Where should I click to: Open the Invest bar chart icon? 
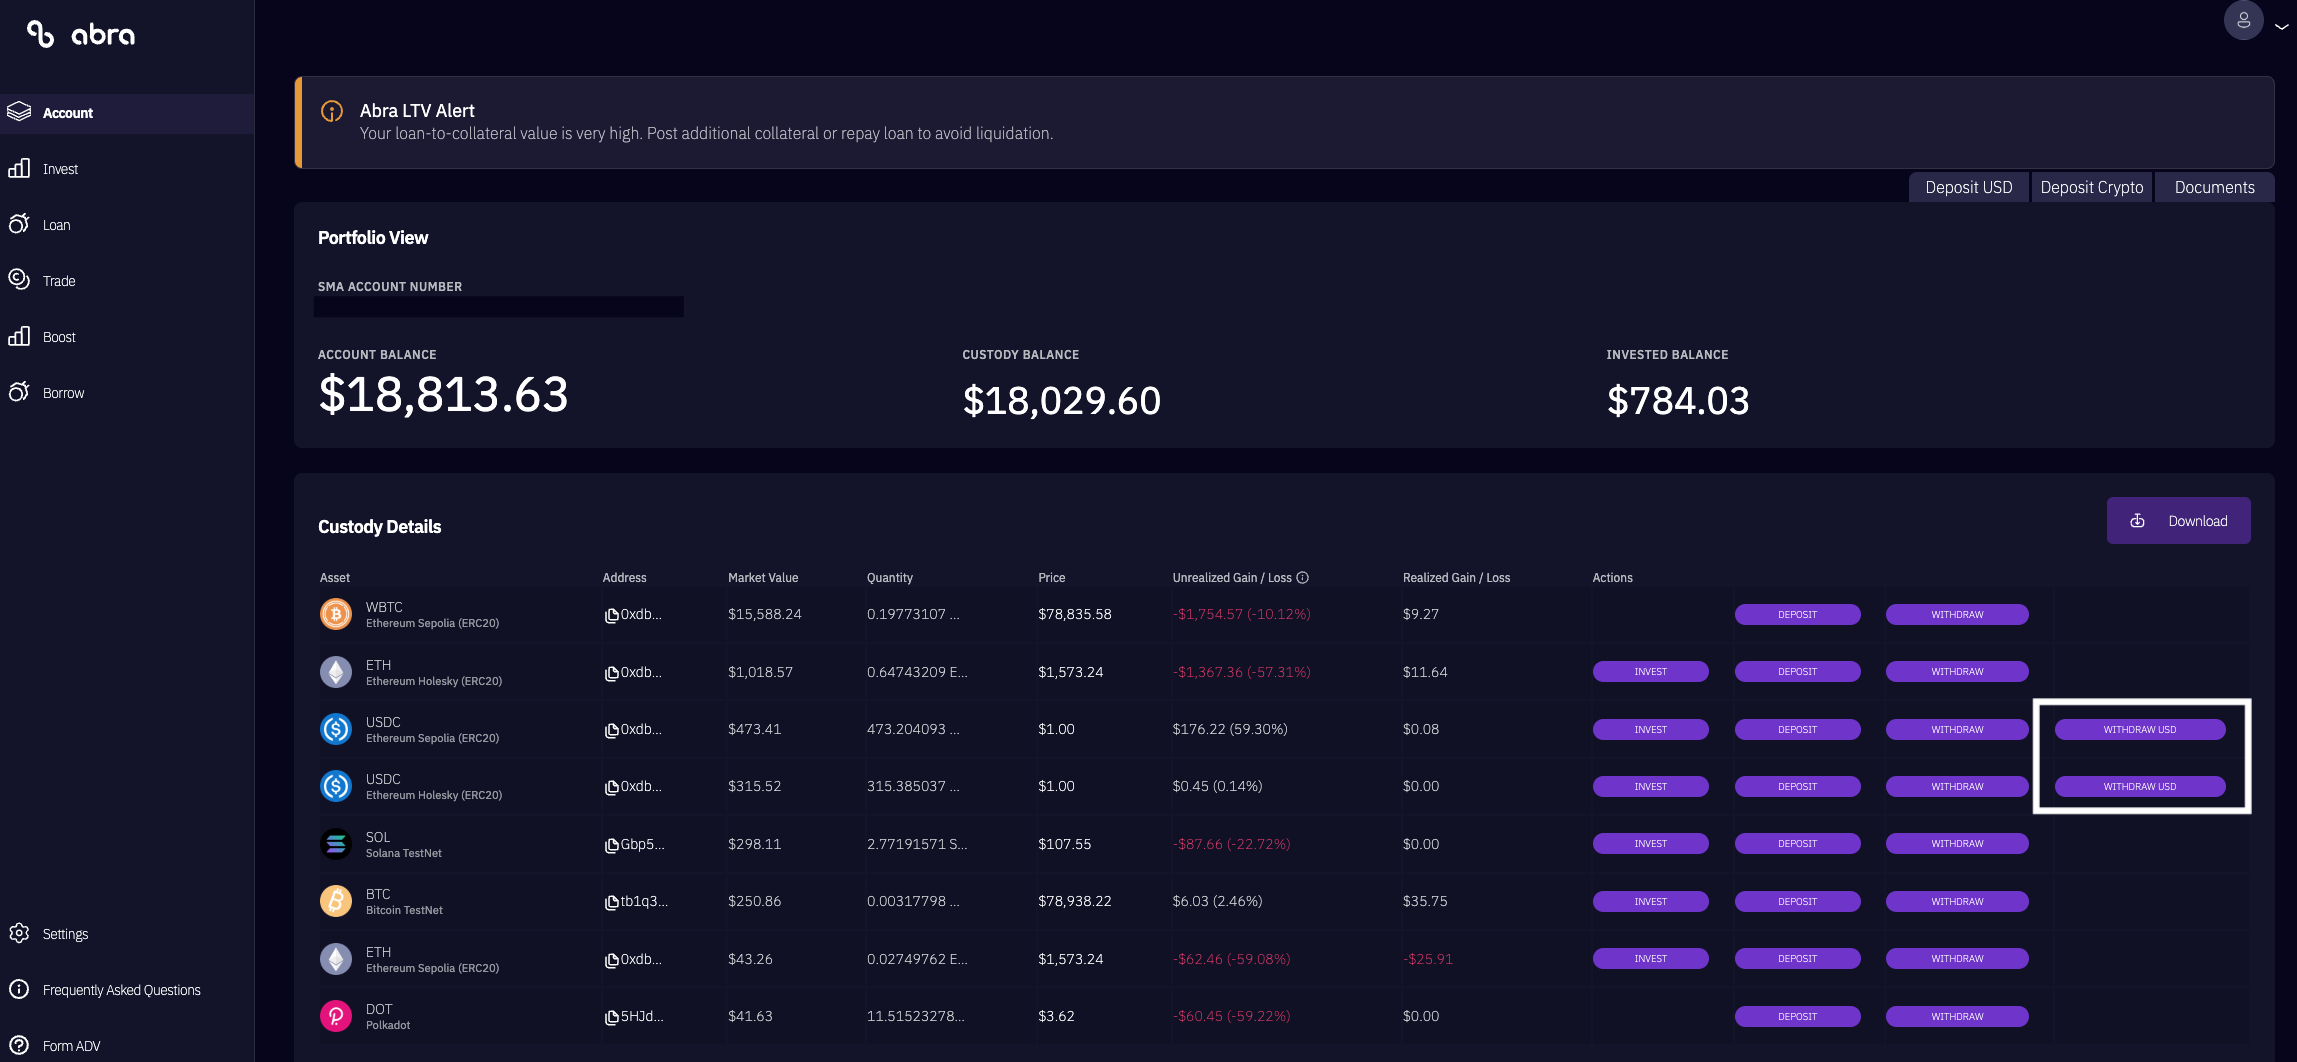tap(19, 168)
